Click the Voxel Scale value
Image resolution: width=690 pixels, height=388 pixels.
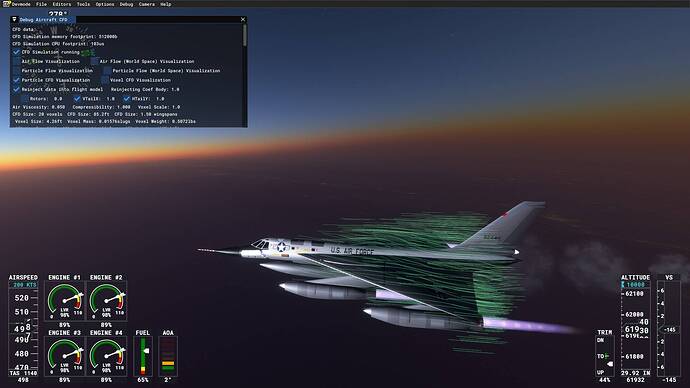click(176, 107)
